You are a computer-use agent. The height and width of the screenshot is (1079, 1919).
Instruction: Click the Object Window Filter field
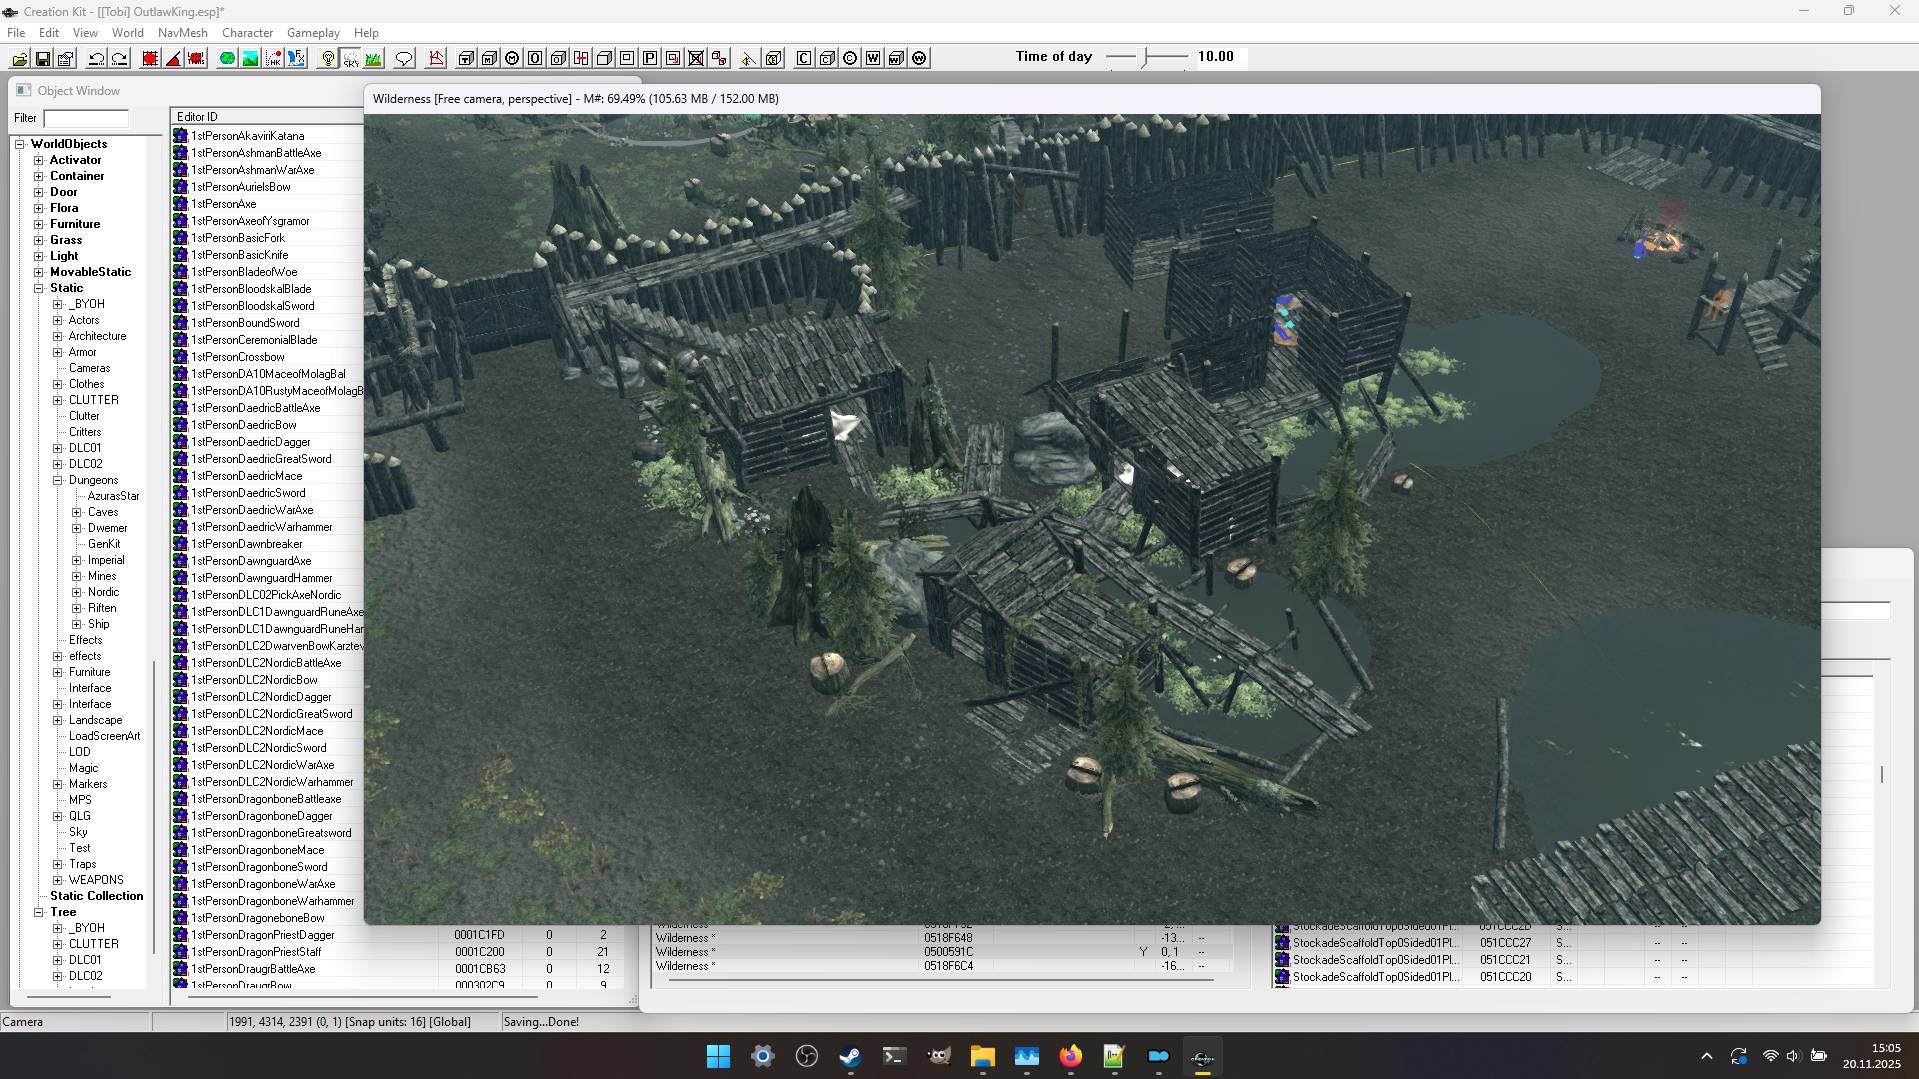86,118
